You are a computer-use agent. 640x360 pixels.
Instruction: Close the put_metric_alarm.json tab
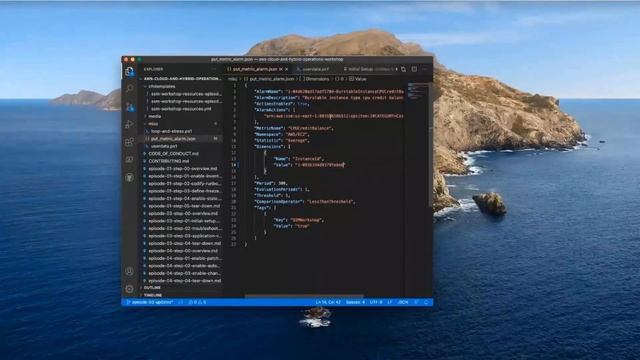pyautogui.click(x=287, y=69)
